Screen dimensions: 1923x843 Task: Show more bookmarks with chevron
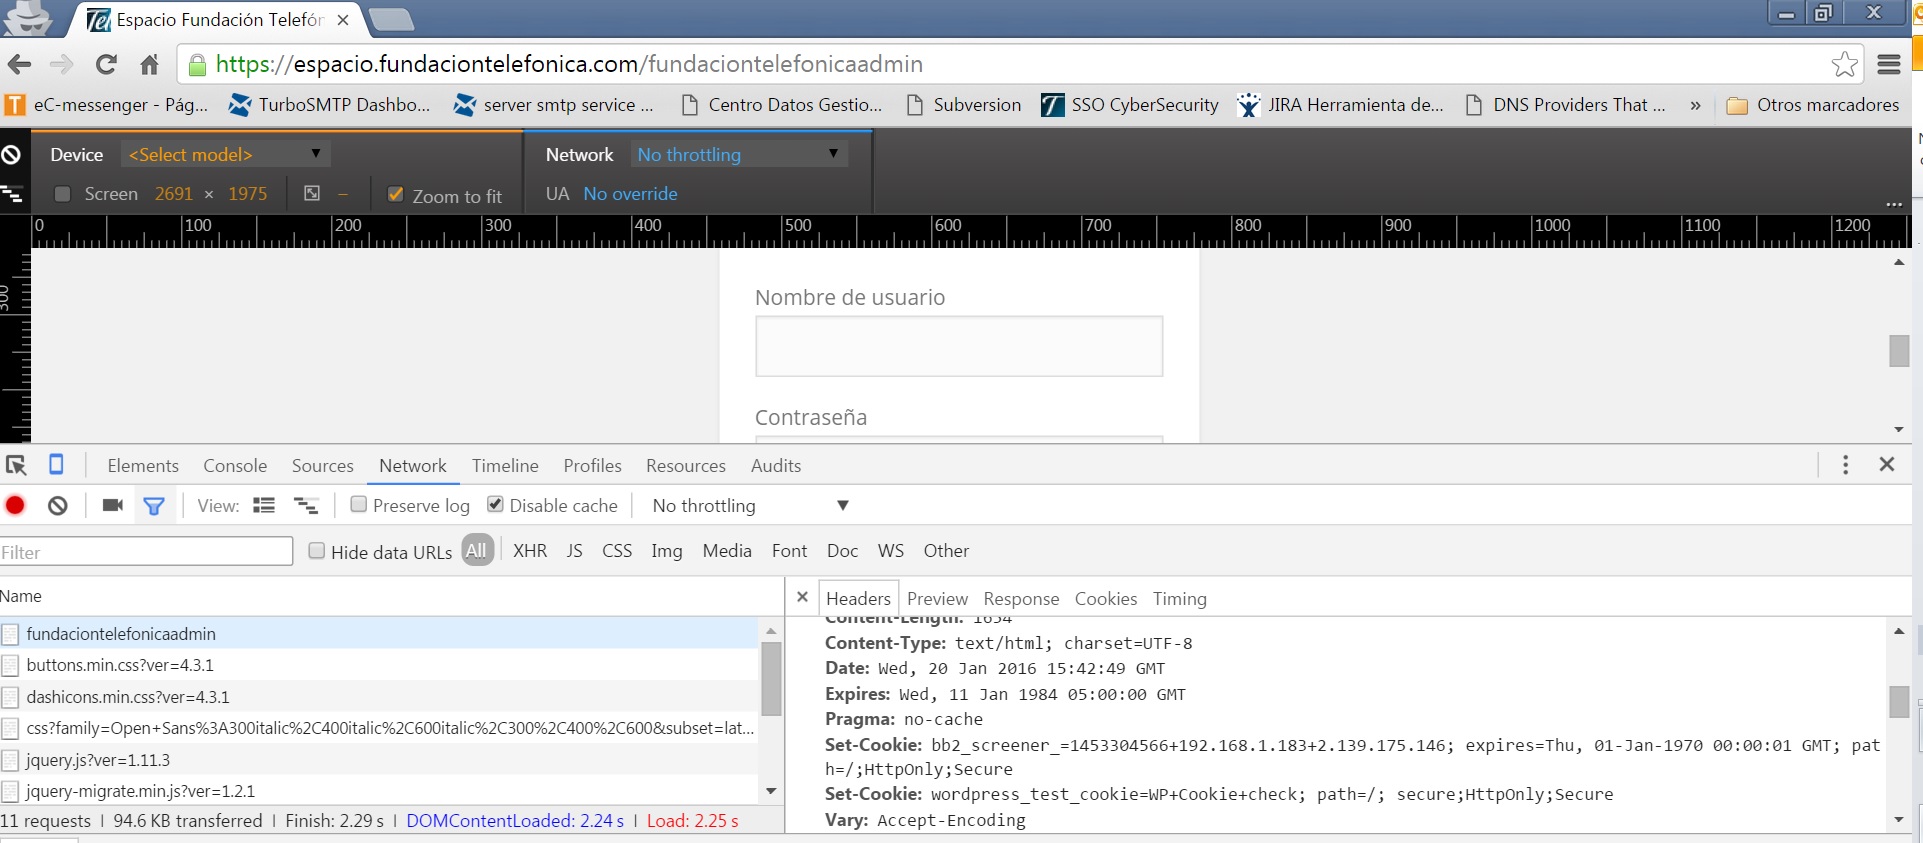pos(1695,105)
